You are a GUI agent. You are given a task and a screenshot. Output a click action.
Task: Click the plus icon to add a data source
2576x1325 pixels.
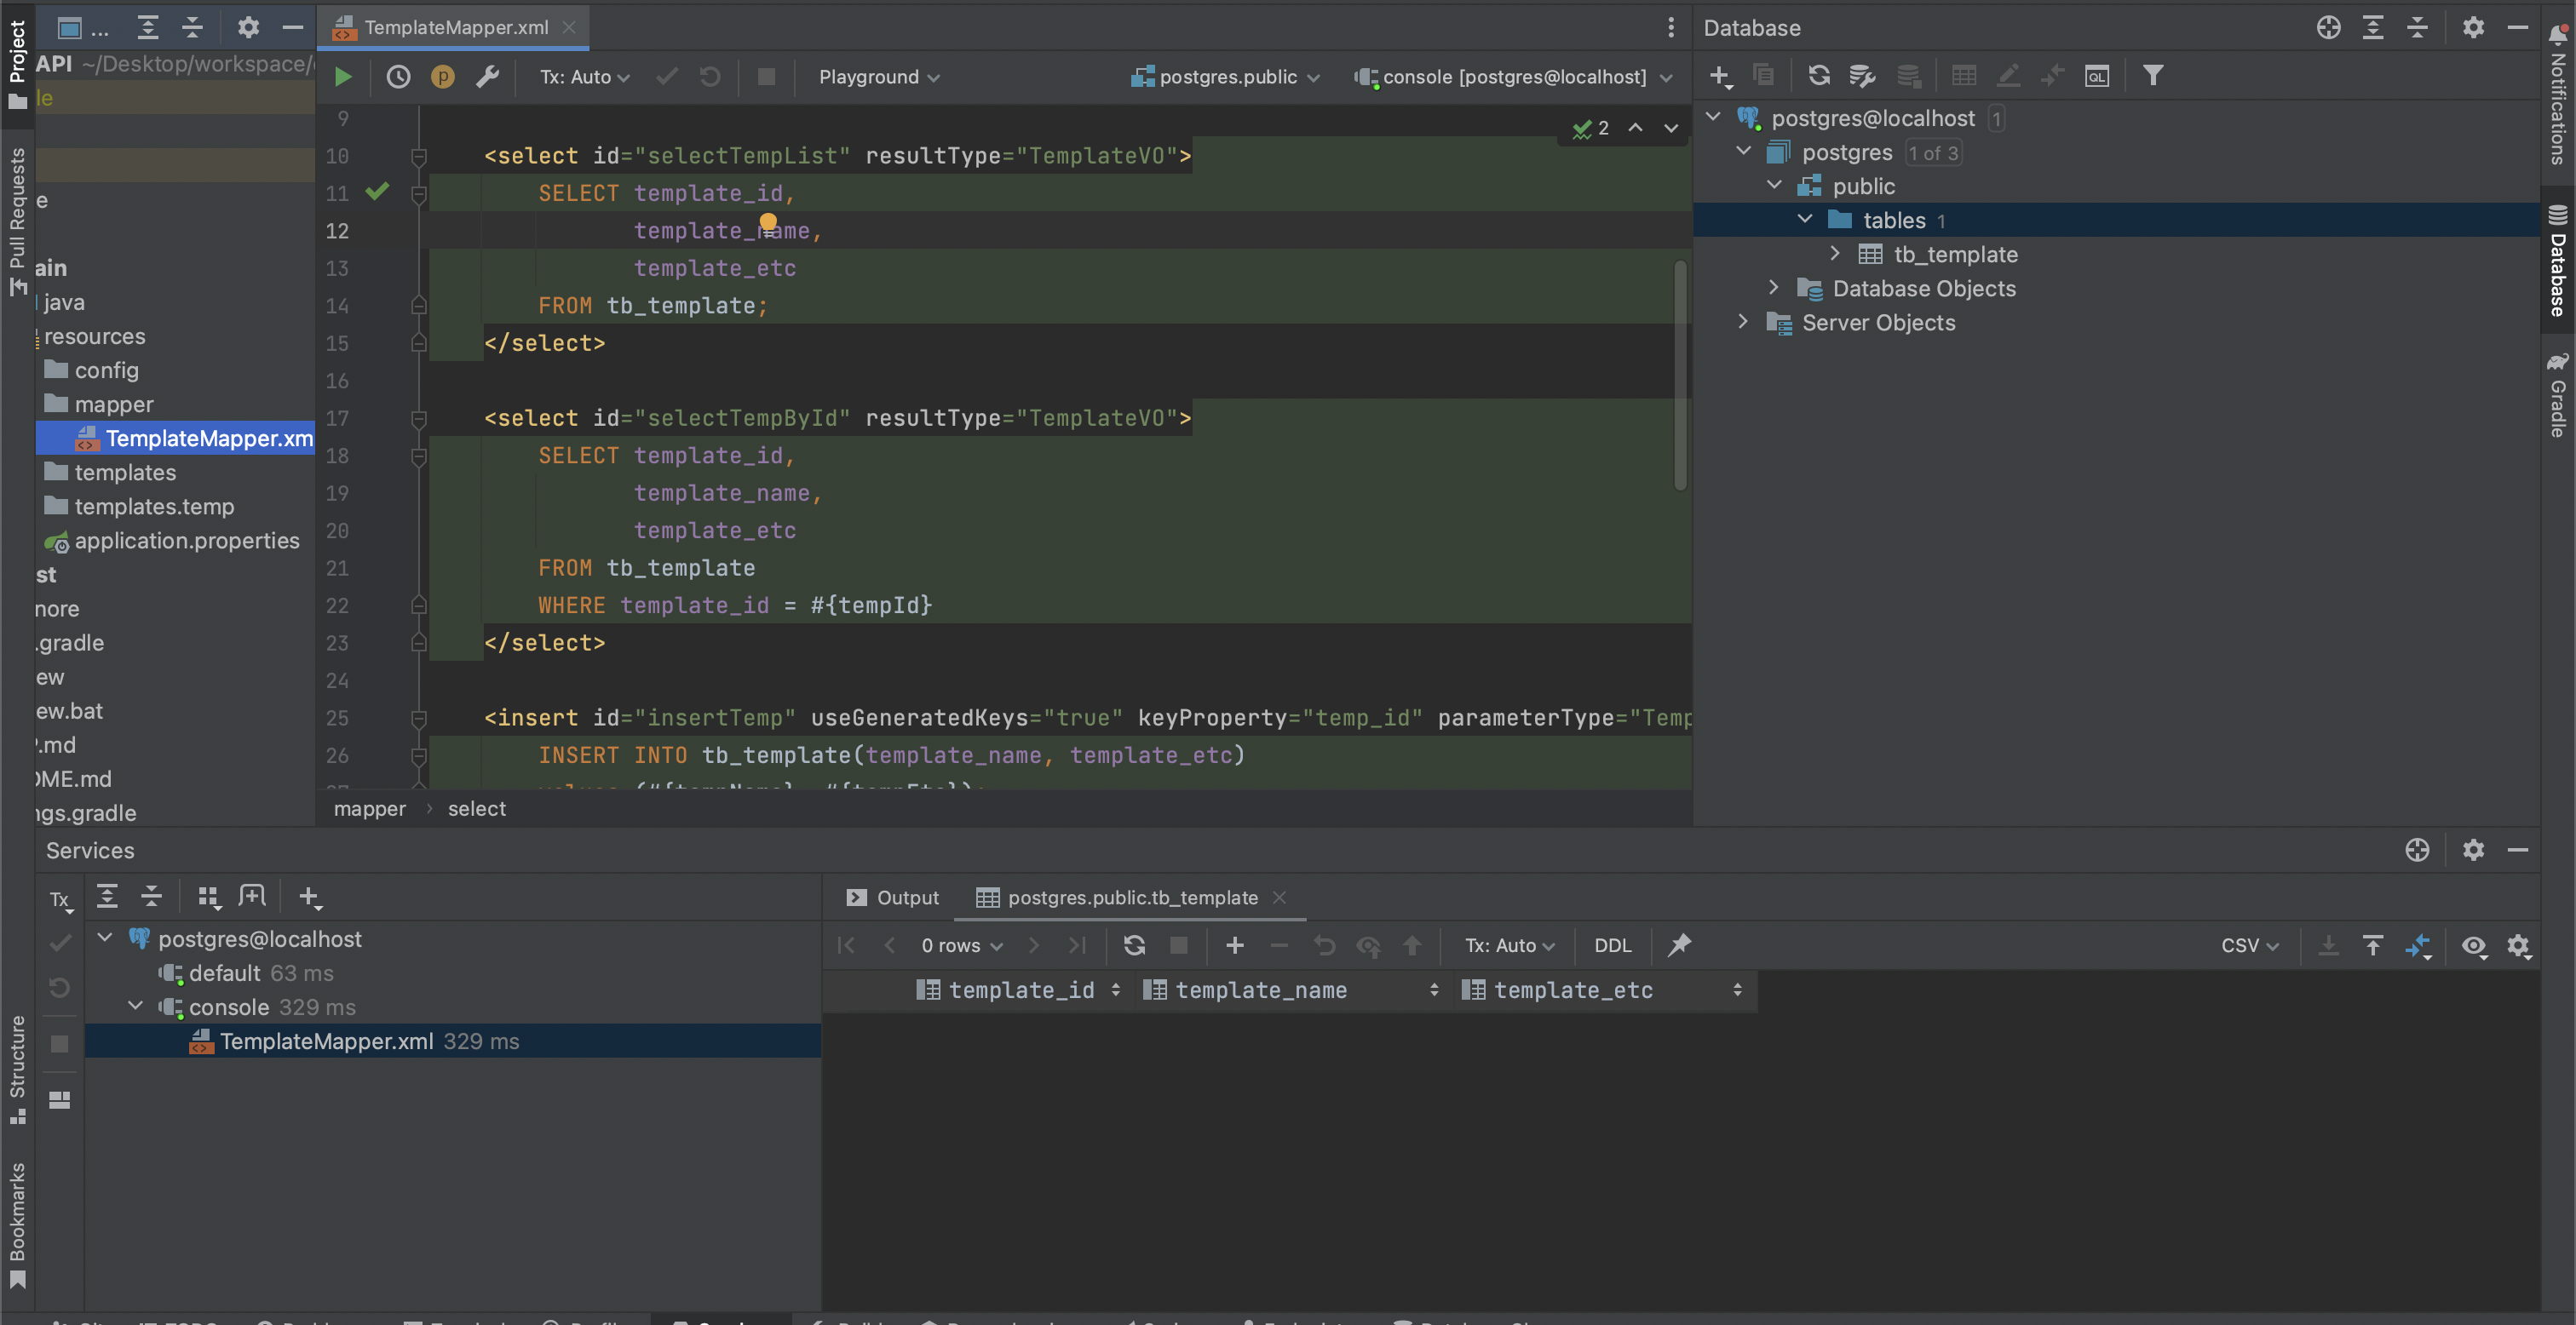pos(1719,76)
